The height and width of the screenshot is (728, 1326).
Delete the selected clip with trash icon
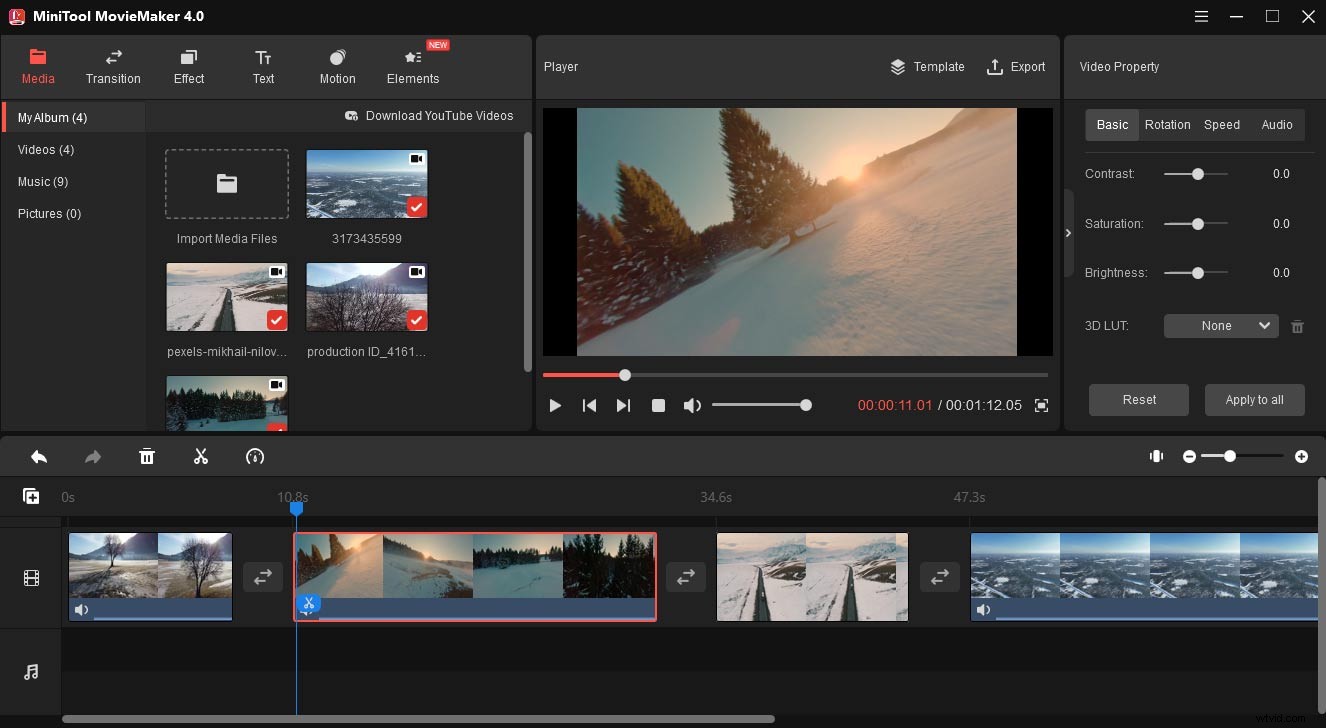point(147,456)
